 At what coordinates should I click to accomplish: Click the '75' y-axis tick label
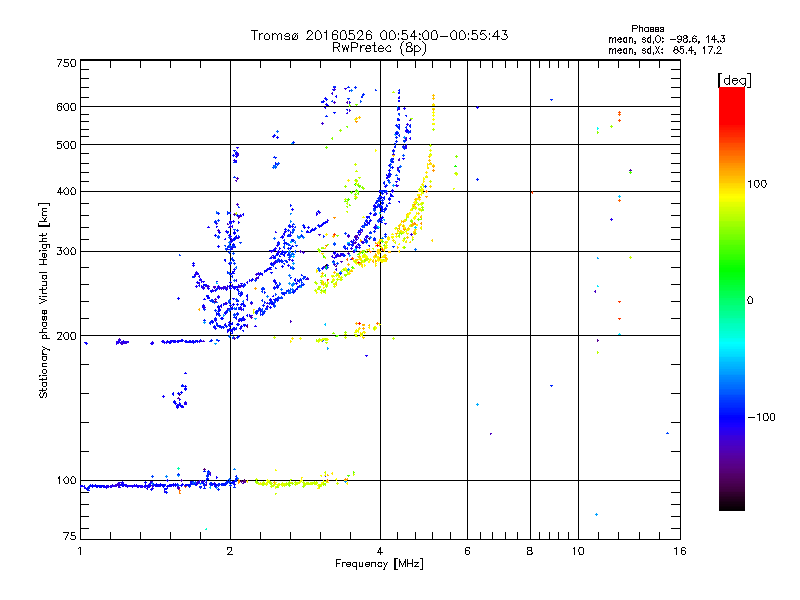(x=70, y=536)
